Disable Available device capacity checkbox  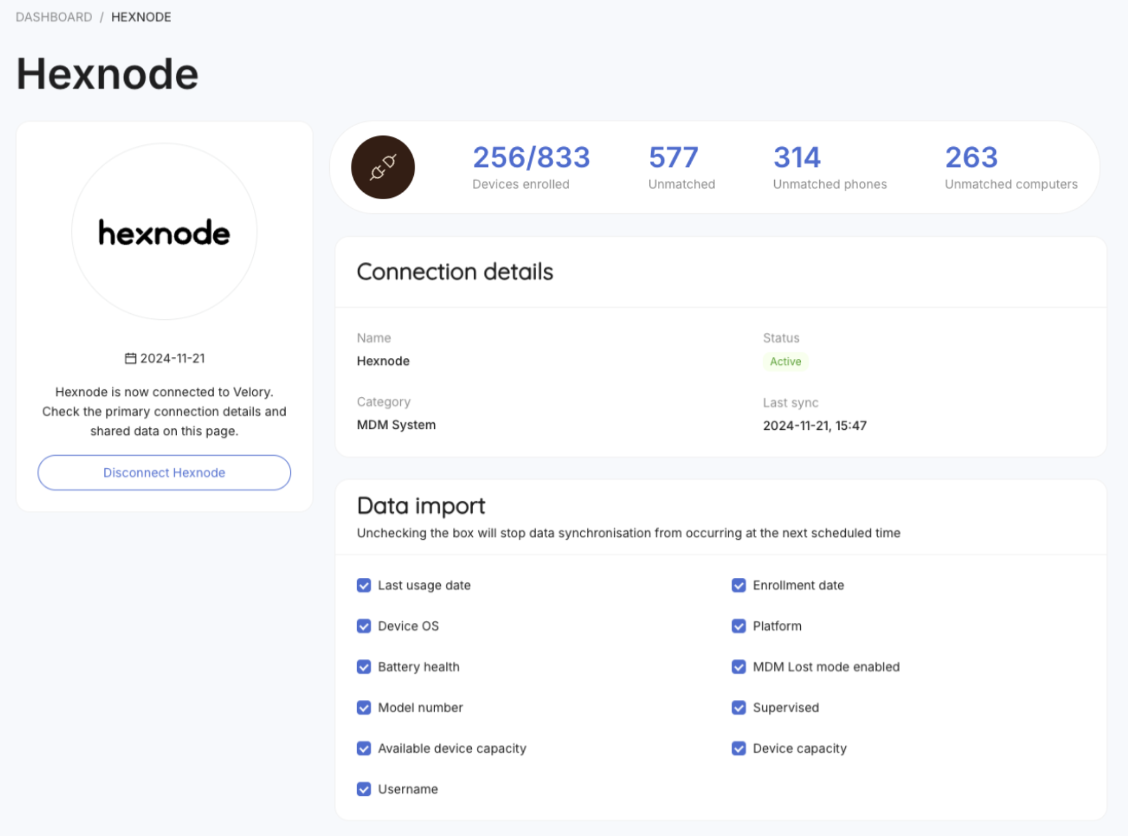tap(364, 748)
